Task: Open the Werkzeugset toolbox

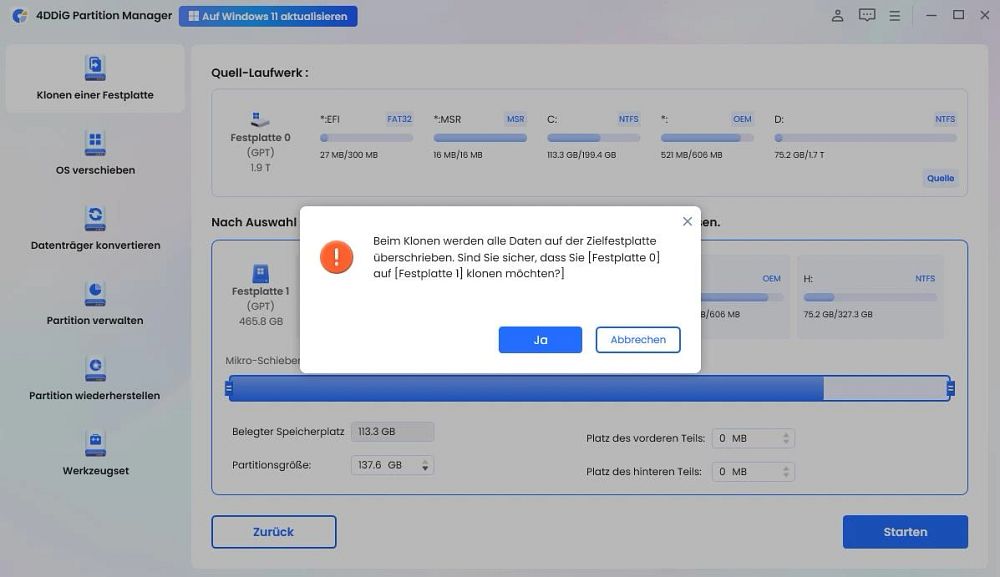Action: point(95,454)
